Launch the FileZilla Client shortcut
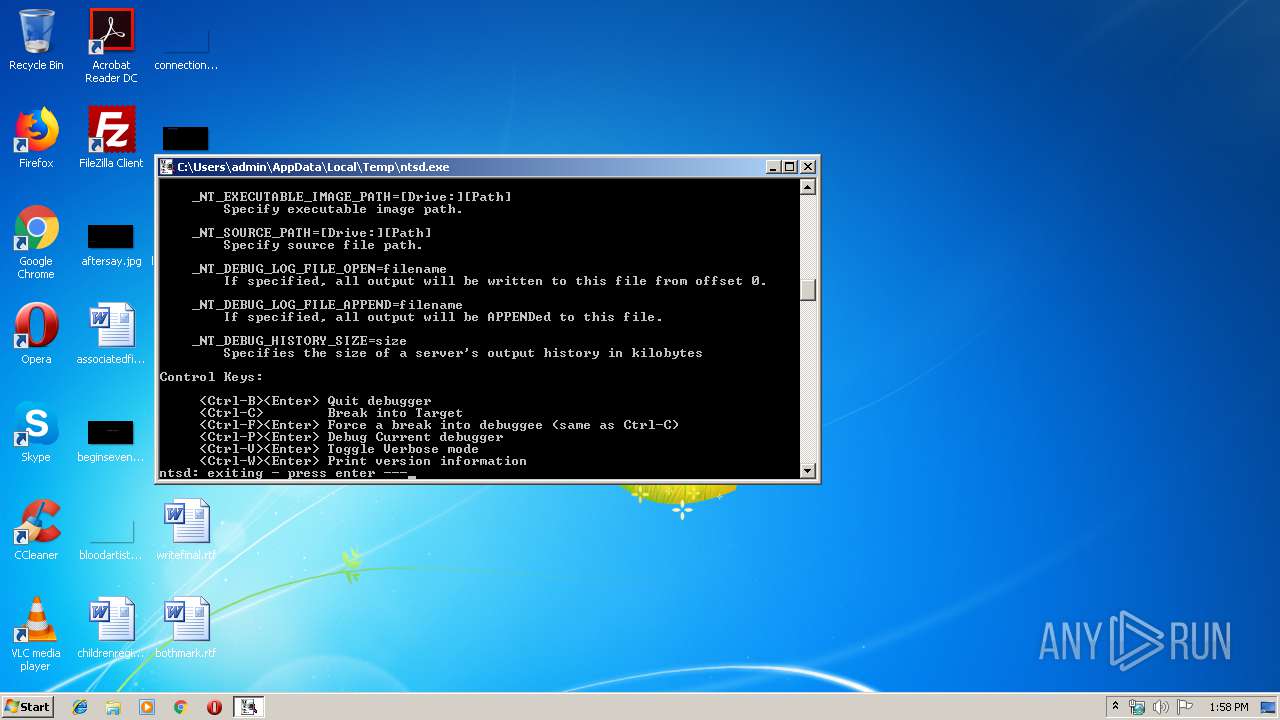1280x720 pixels. [111, 138]
